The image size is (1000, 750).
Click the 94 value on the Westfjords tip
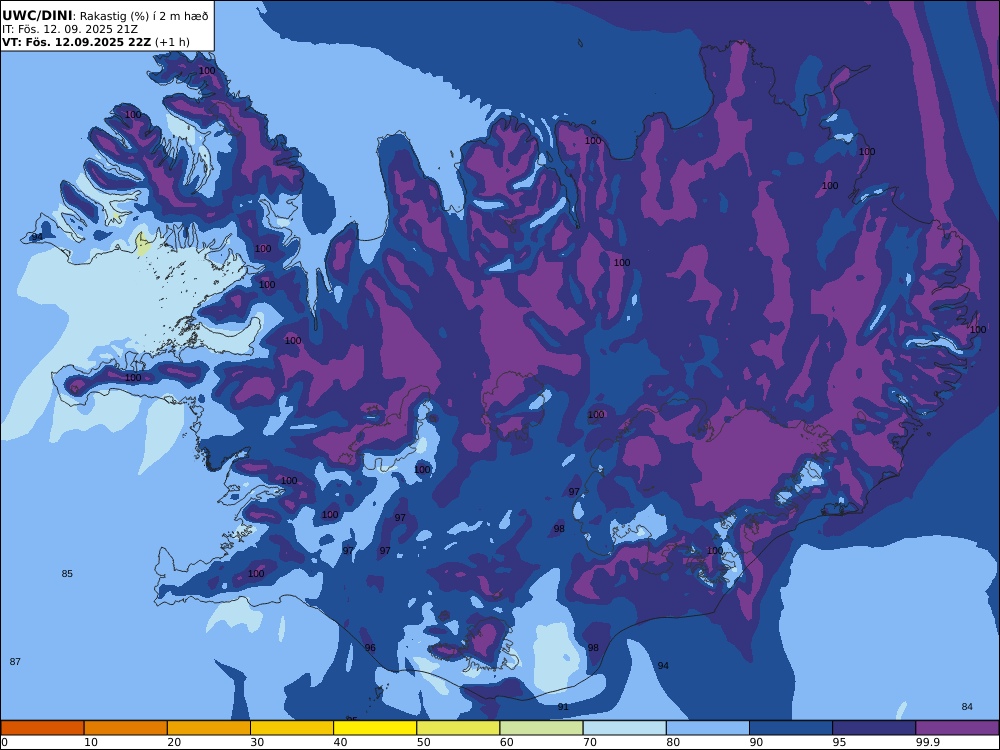[x=37, y=237]
